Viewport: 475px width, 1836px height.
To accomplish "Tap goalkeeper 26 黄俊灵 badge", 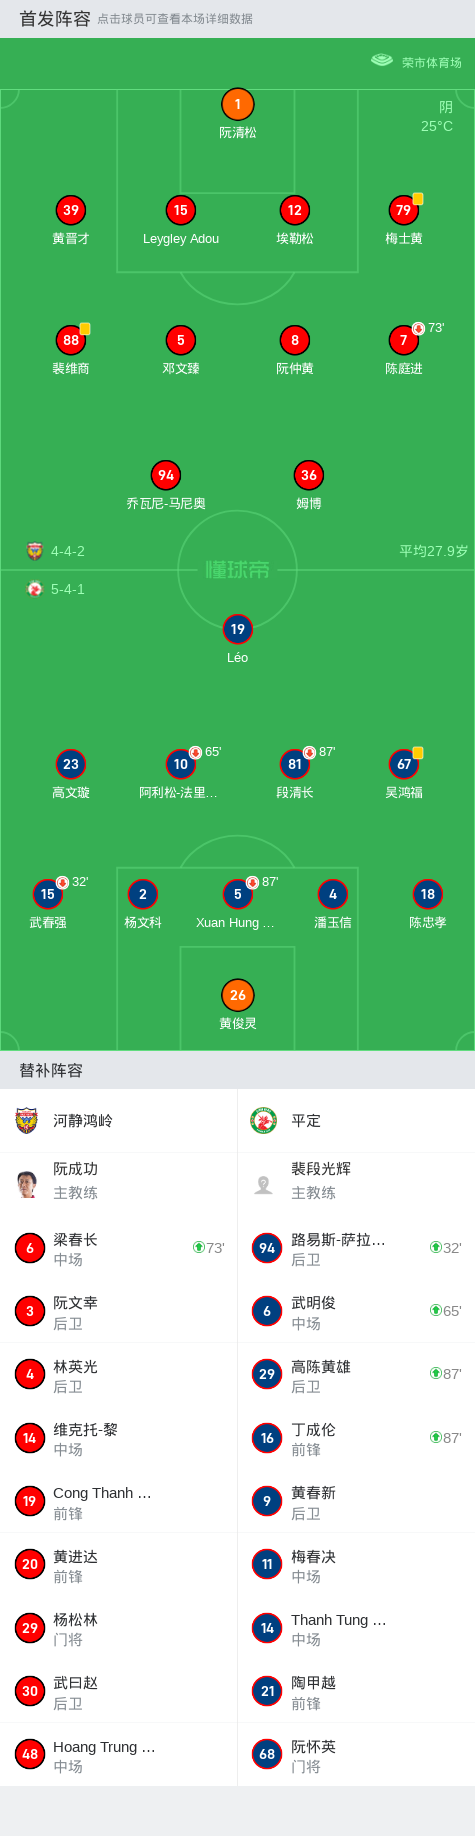I will 237,995.
